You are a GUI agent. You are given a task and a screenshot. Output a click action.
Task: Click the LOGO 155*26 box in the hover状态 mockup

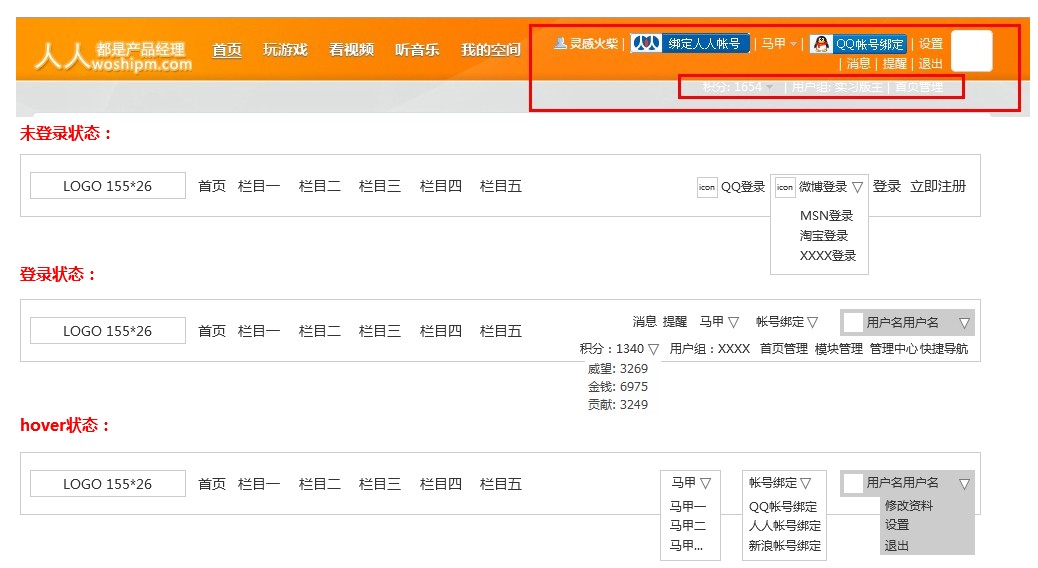108,484
